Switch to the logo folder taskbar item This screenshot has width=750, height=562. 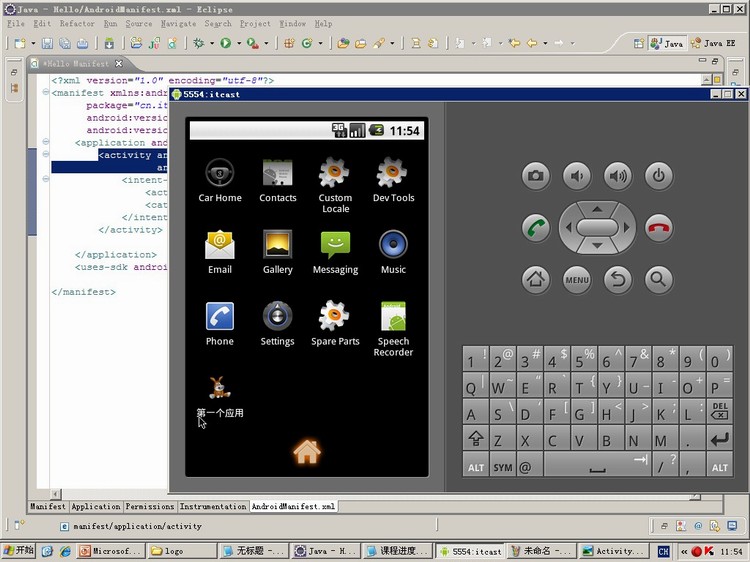coord(181,551)
